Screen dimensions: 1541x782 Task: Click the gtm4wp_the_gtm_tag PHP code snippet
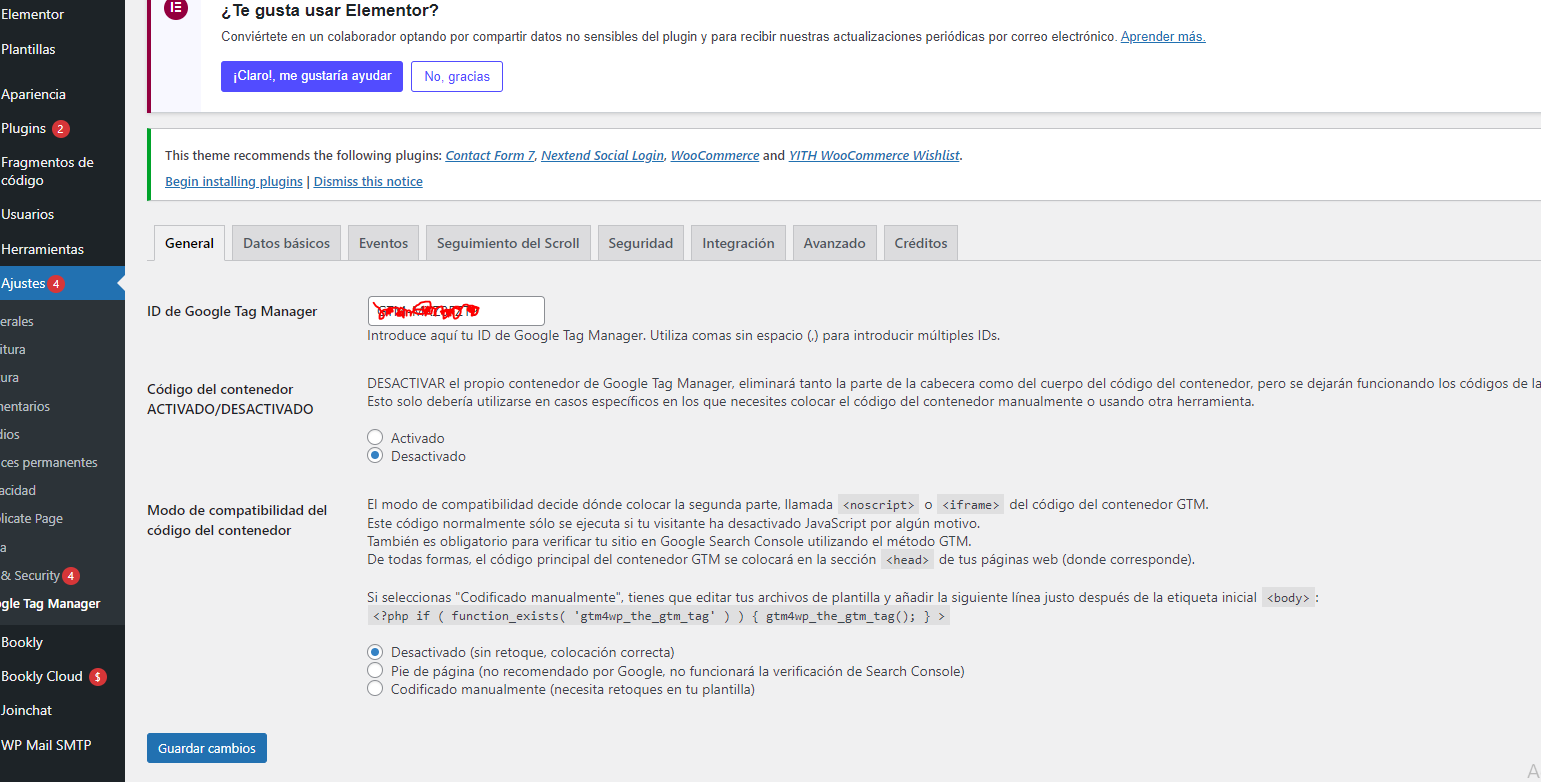click(657, 616)
